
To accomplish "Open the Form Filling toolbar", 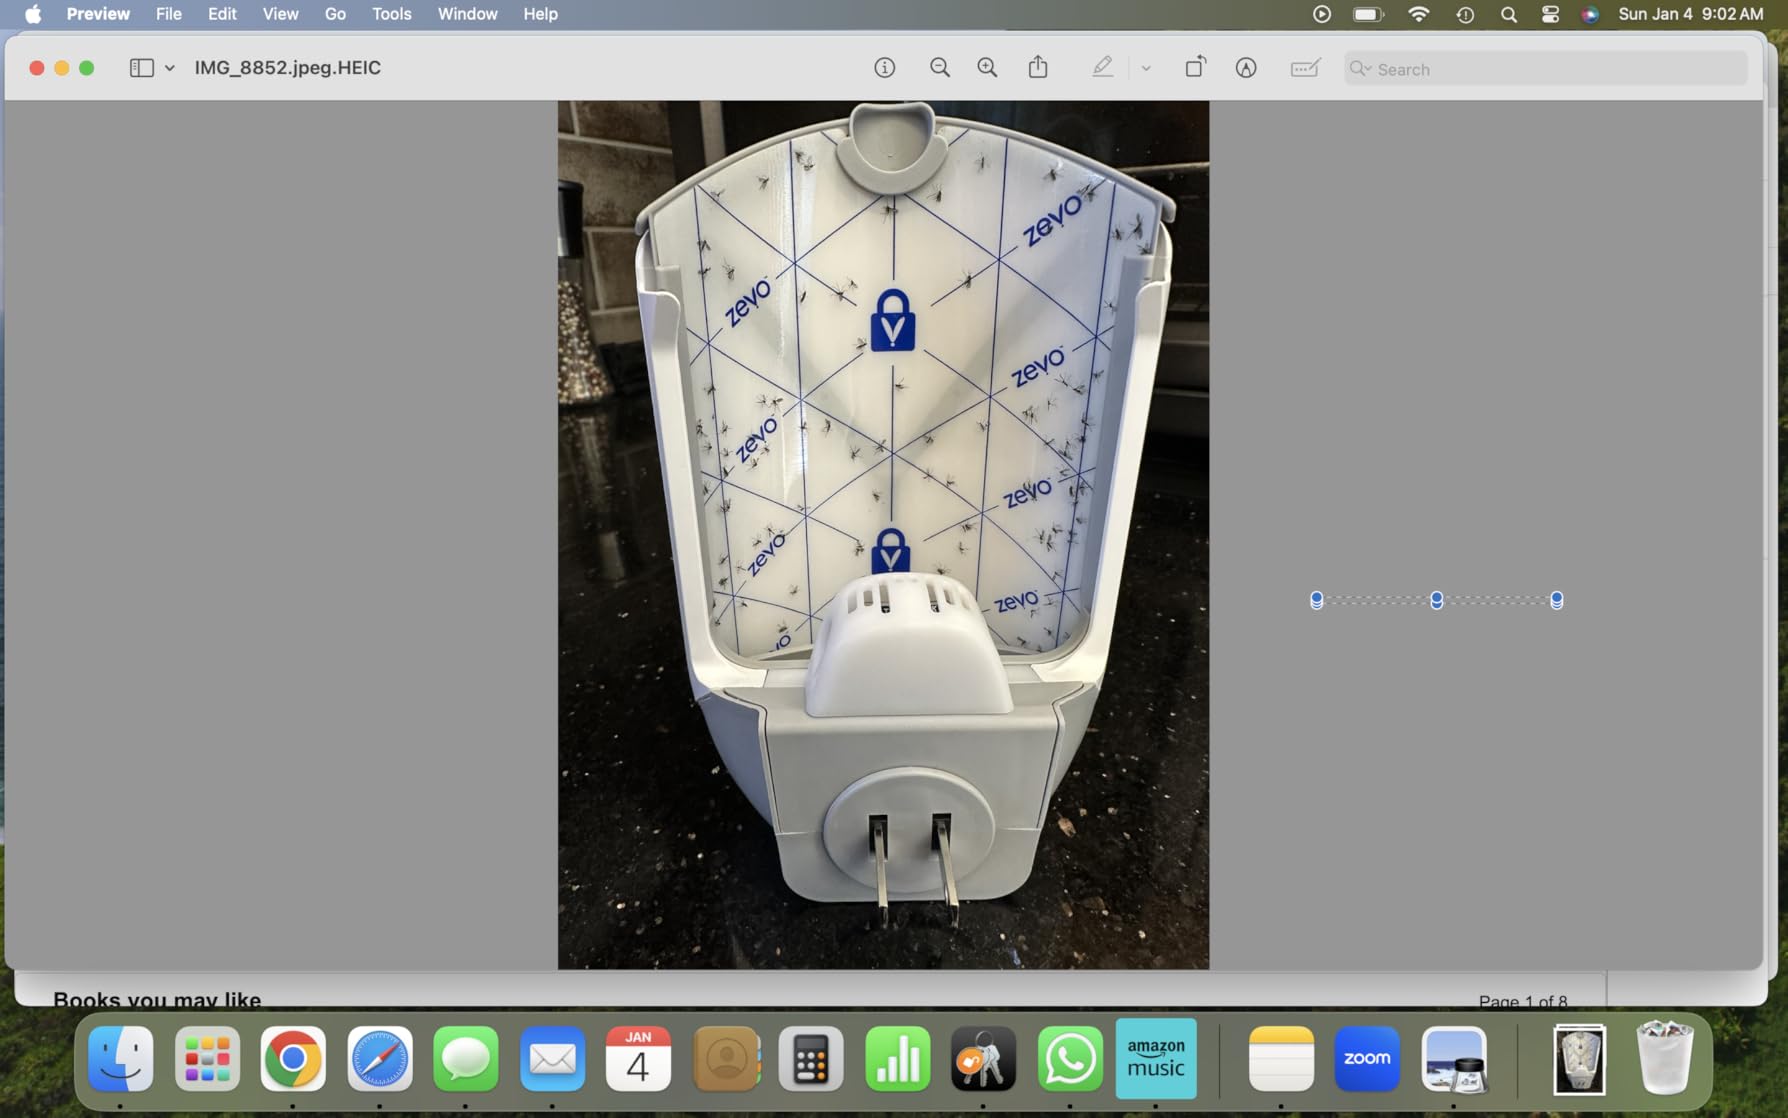I will coord(1305,68).
